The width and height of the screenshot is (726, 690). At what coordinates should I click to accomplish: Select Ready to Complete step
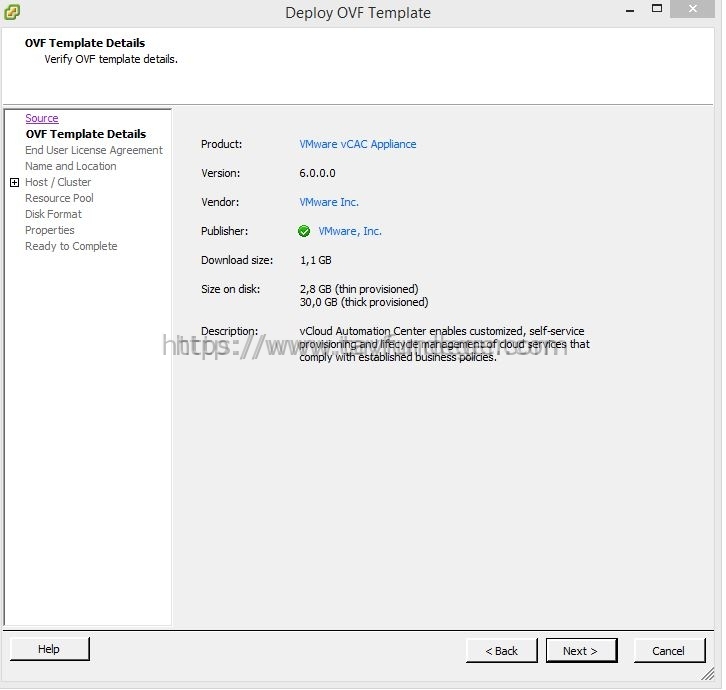(x=71, y=246)
